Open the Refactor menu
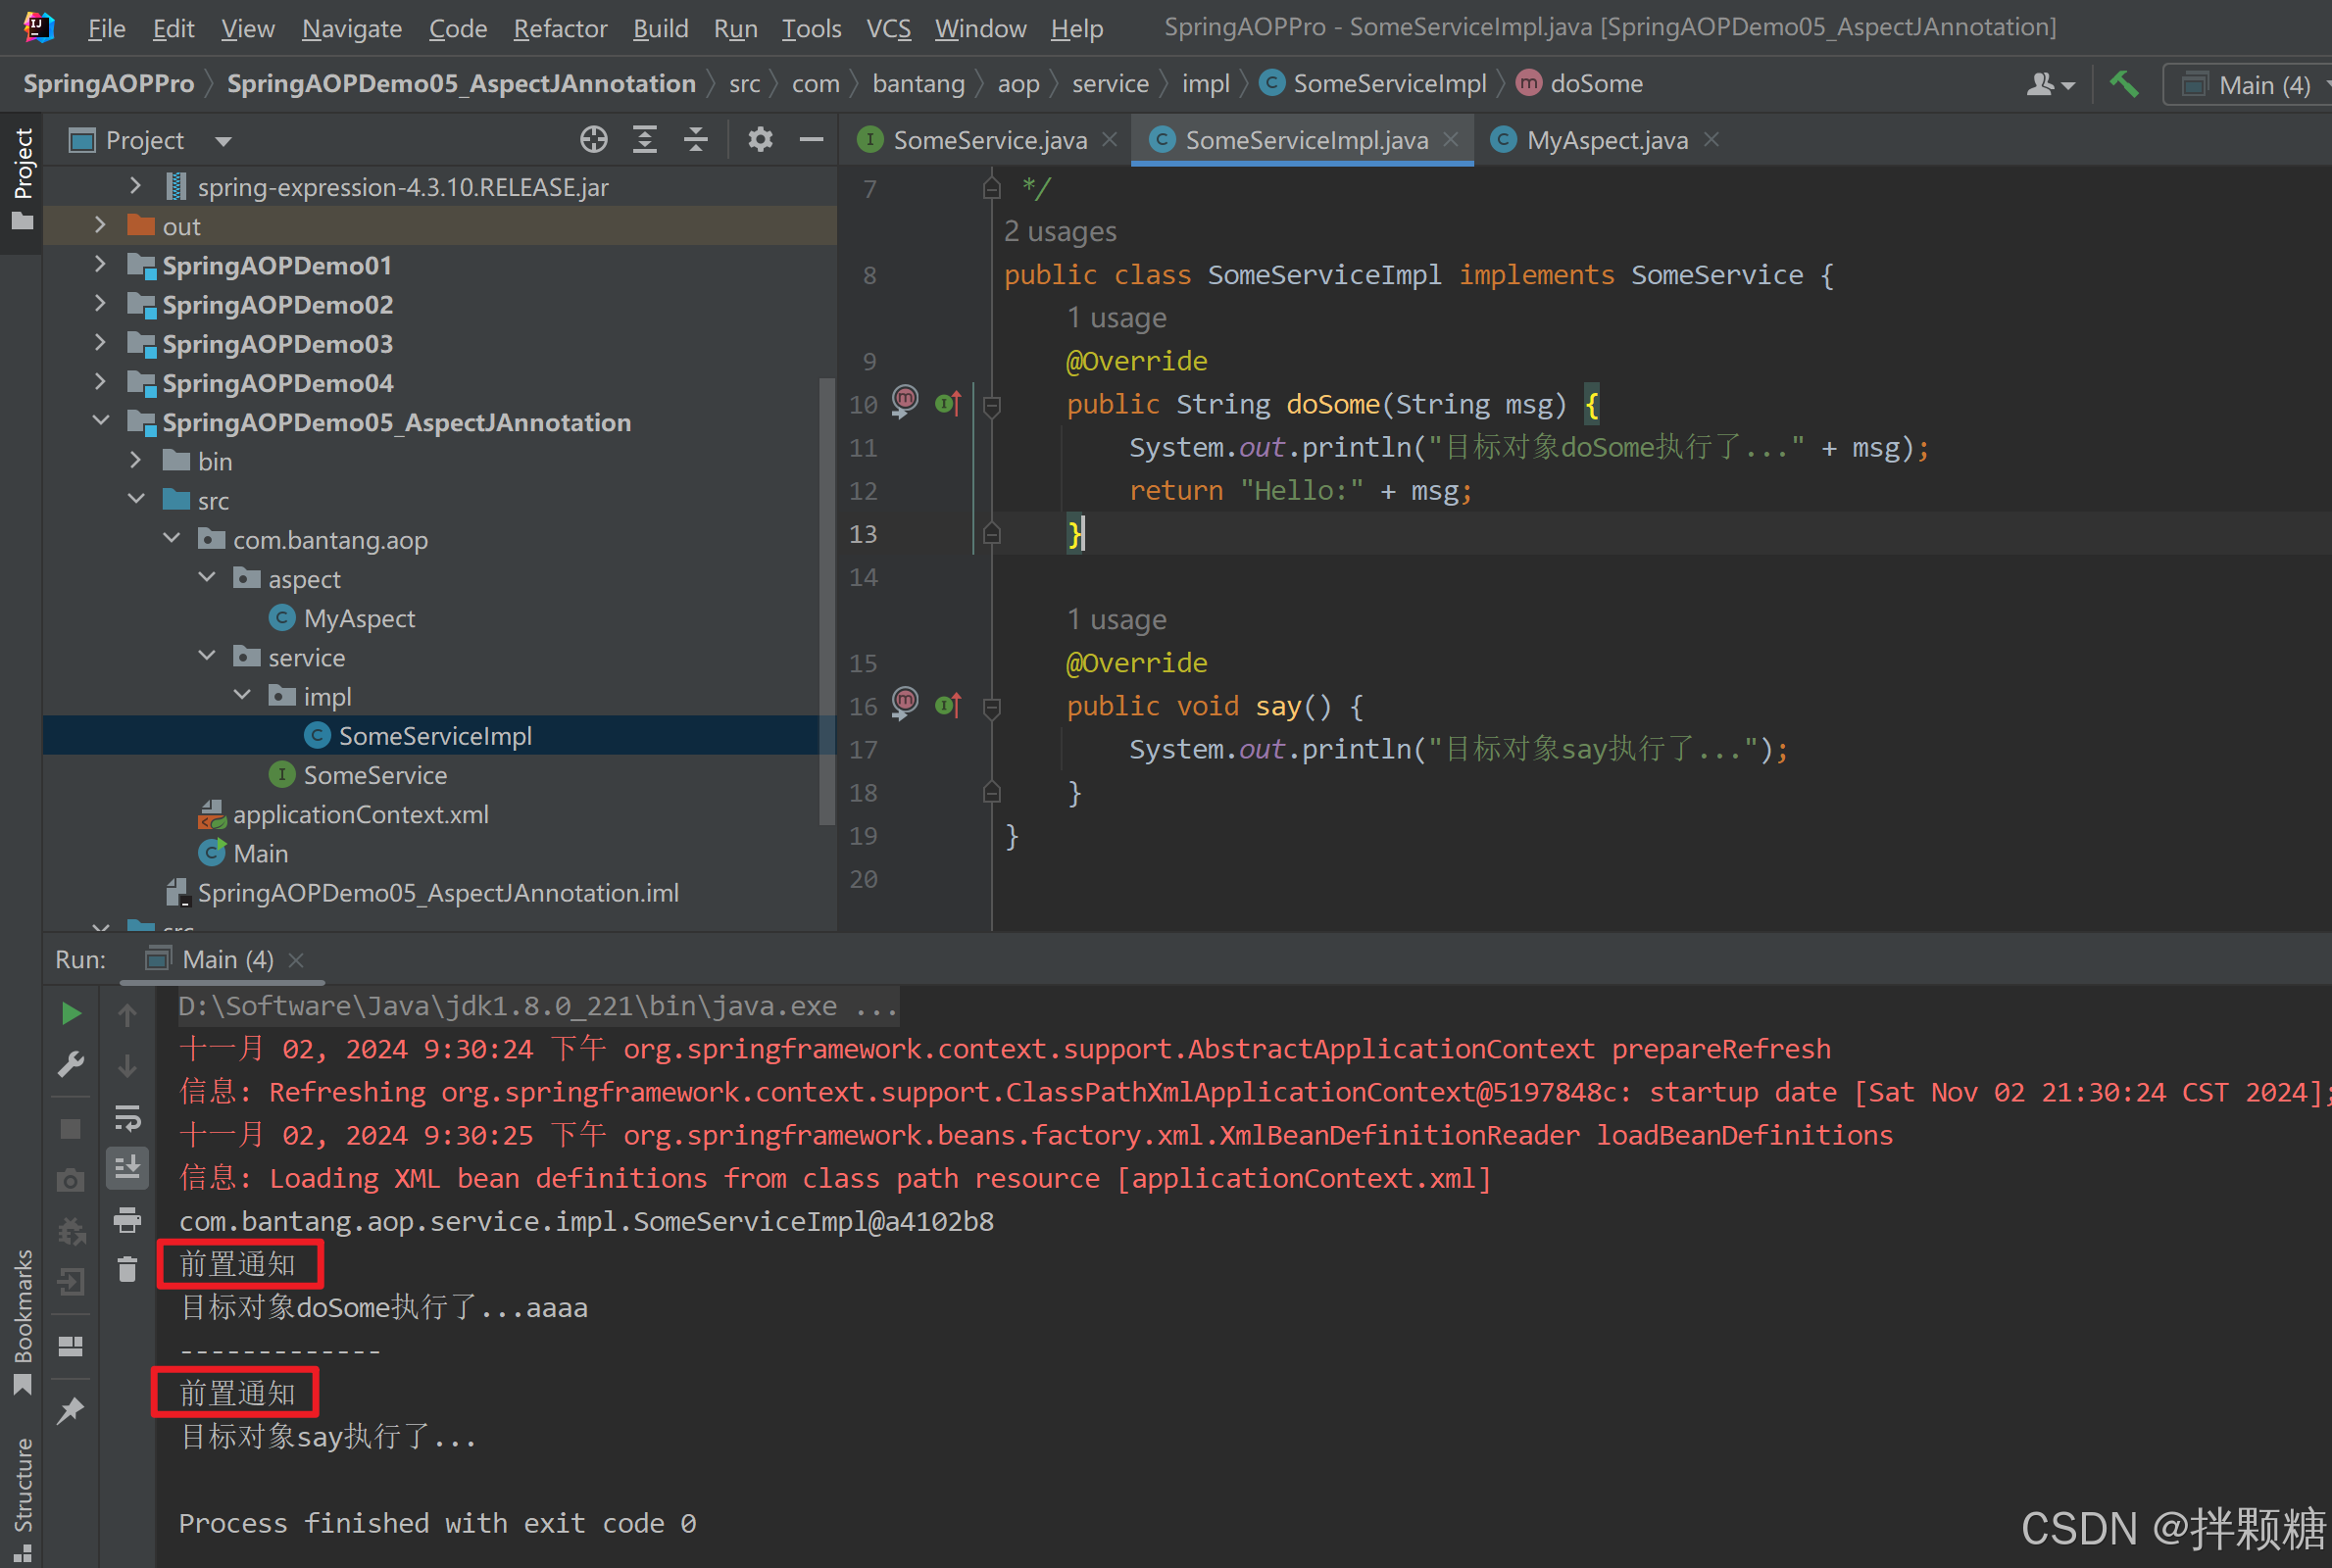The width and height of the screenshot is (2332, 1568). [559, 28]
